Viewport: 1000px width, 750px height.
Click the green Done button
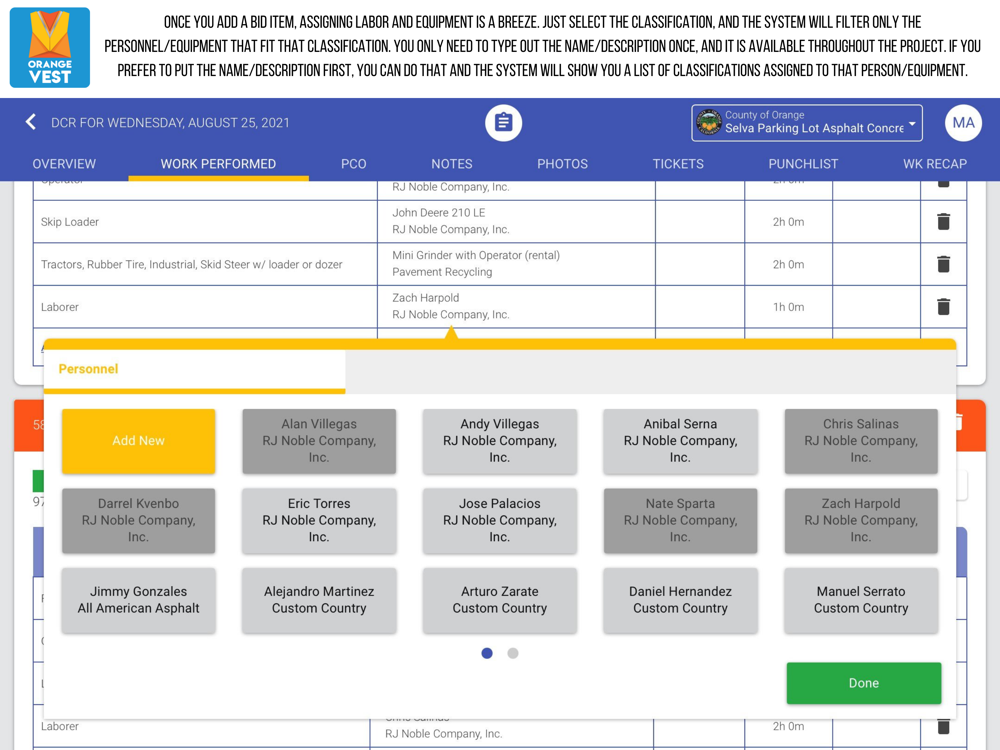click(864, 683)
